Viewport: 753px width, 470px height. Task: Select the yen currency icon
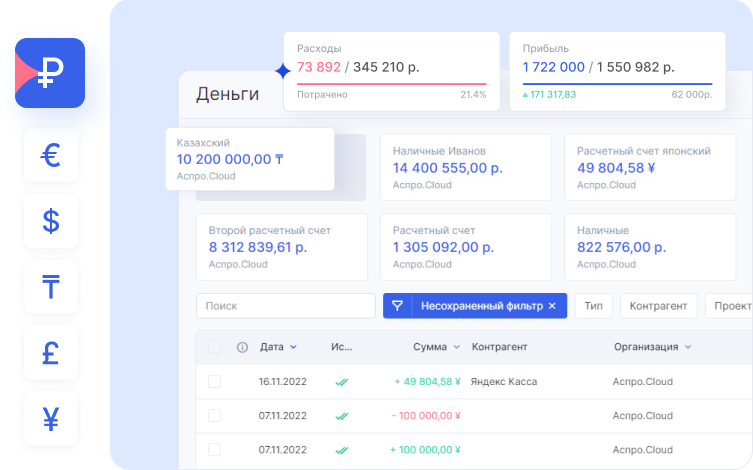coord(51,419)
